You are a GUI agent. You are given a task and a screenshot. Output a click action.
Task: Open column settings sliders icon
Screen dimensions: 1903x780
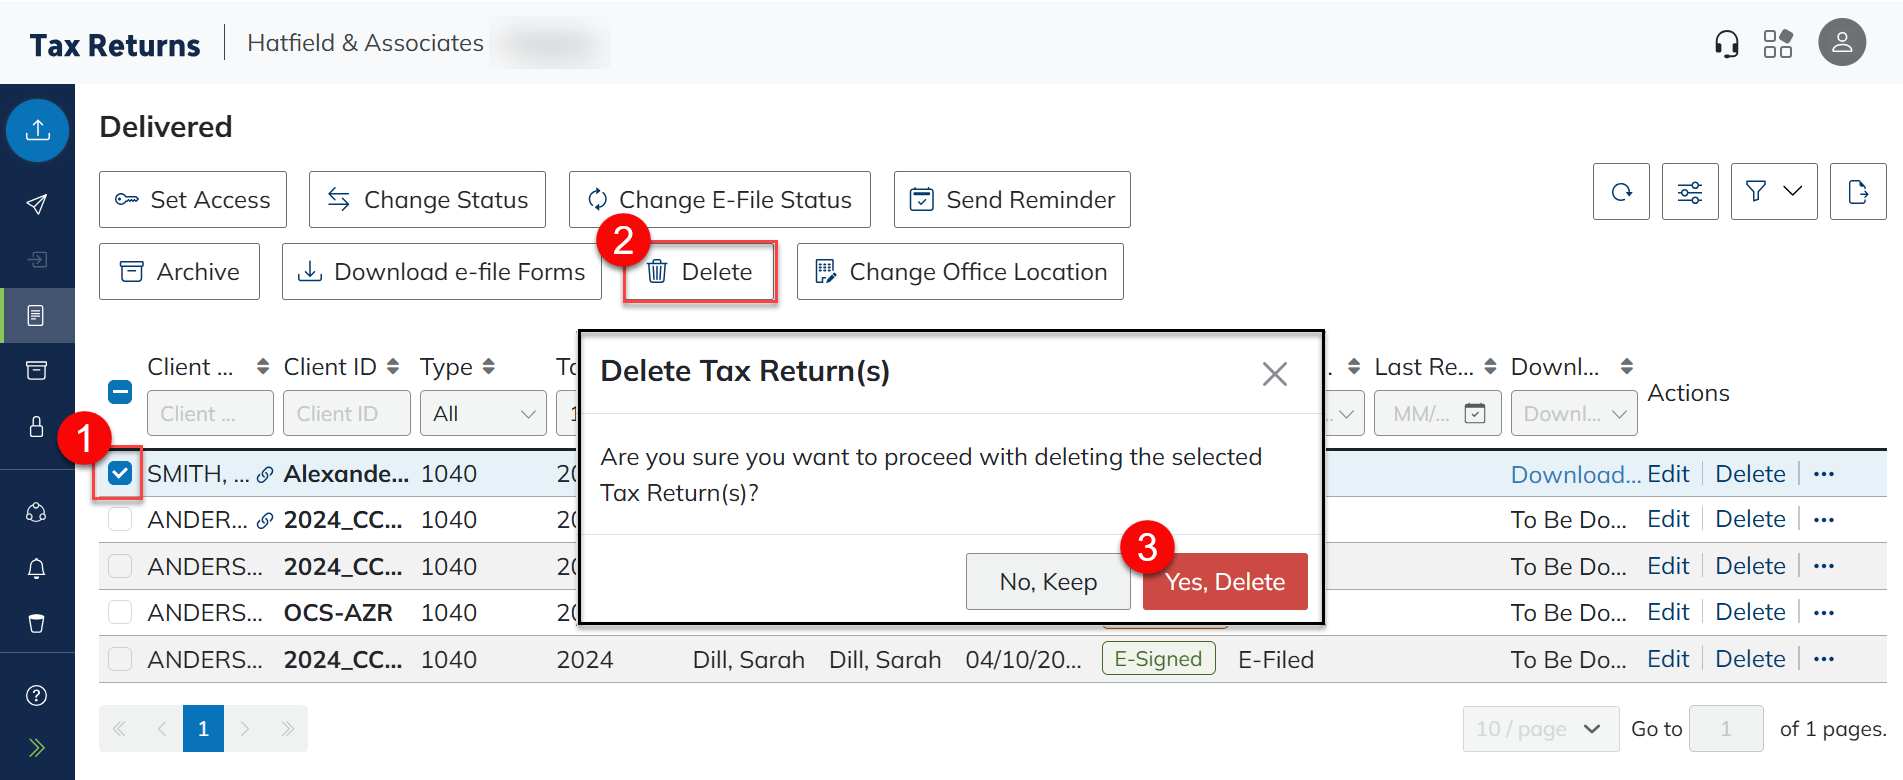1690,192
